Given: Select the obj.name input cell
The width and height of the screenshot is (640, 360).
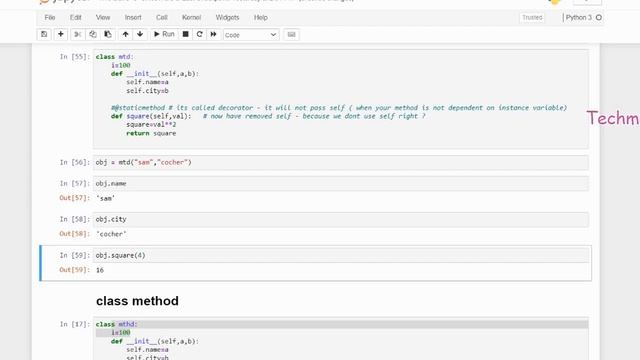Looking at the screenshot, I should point(340,183).
